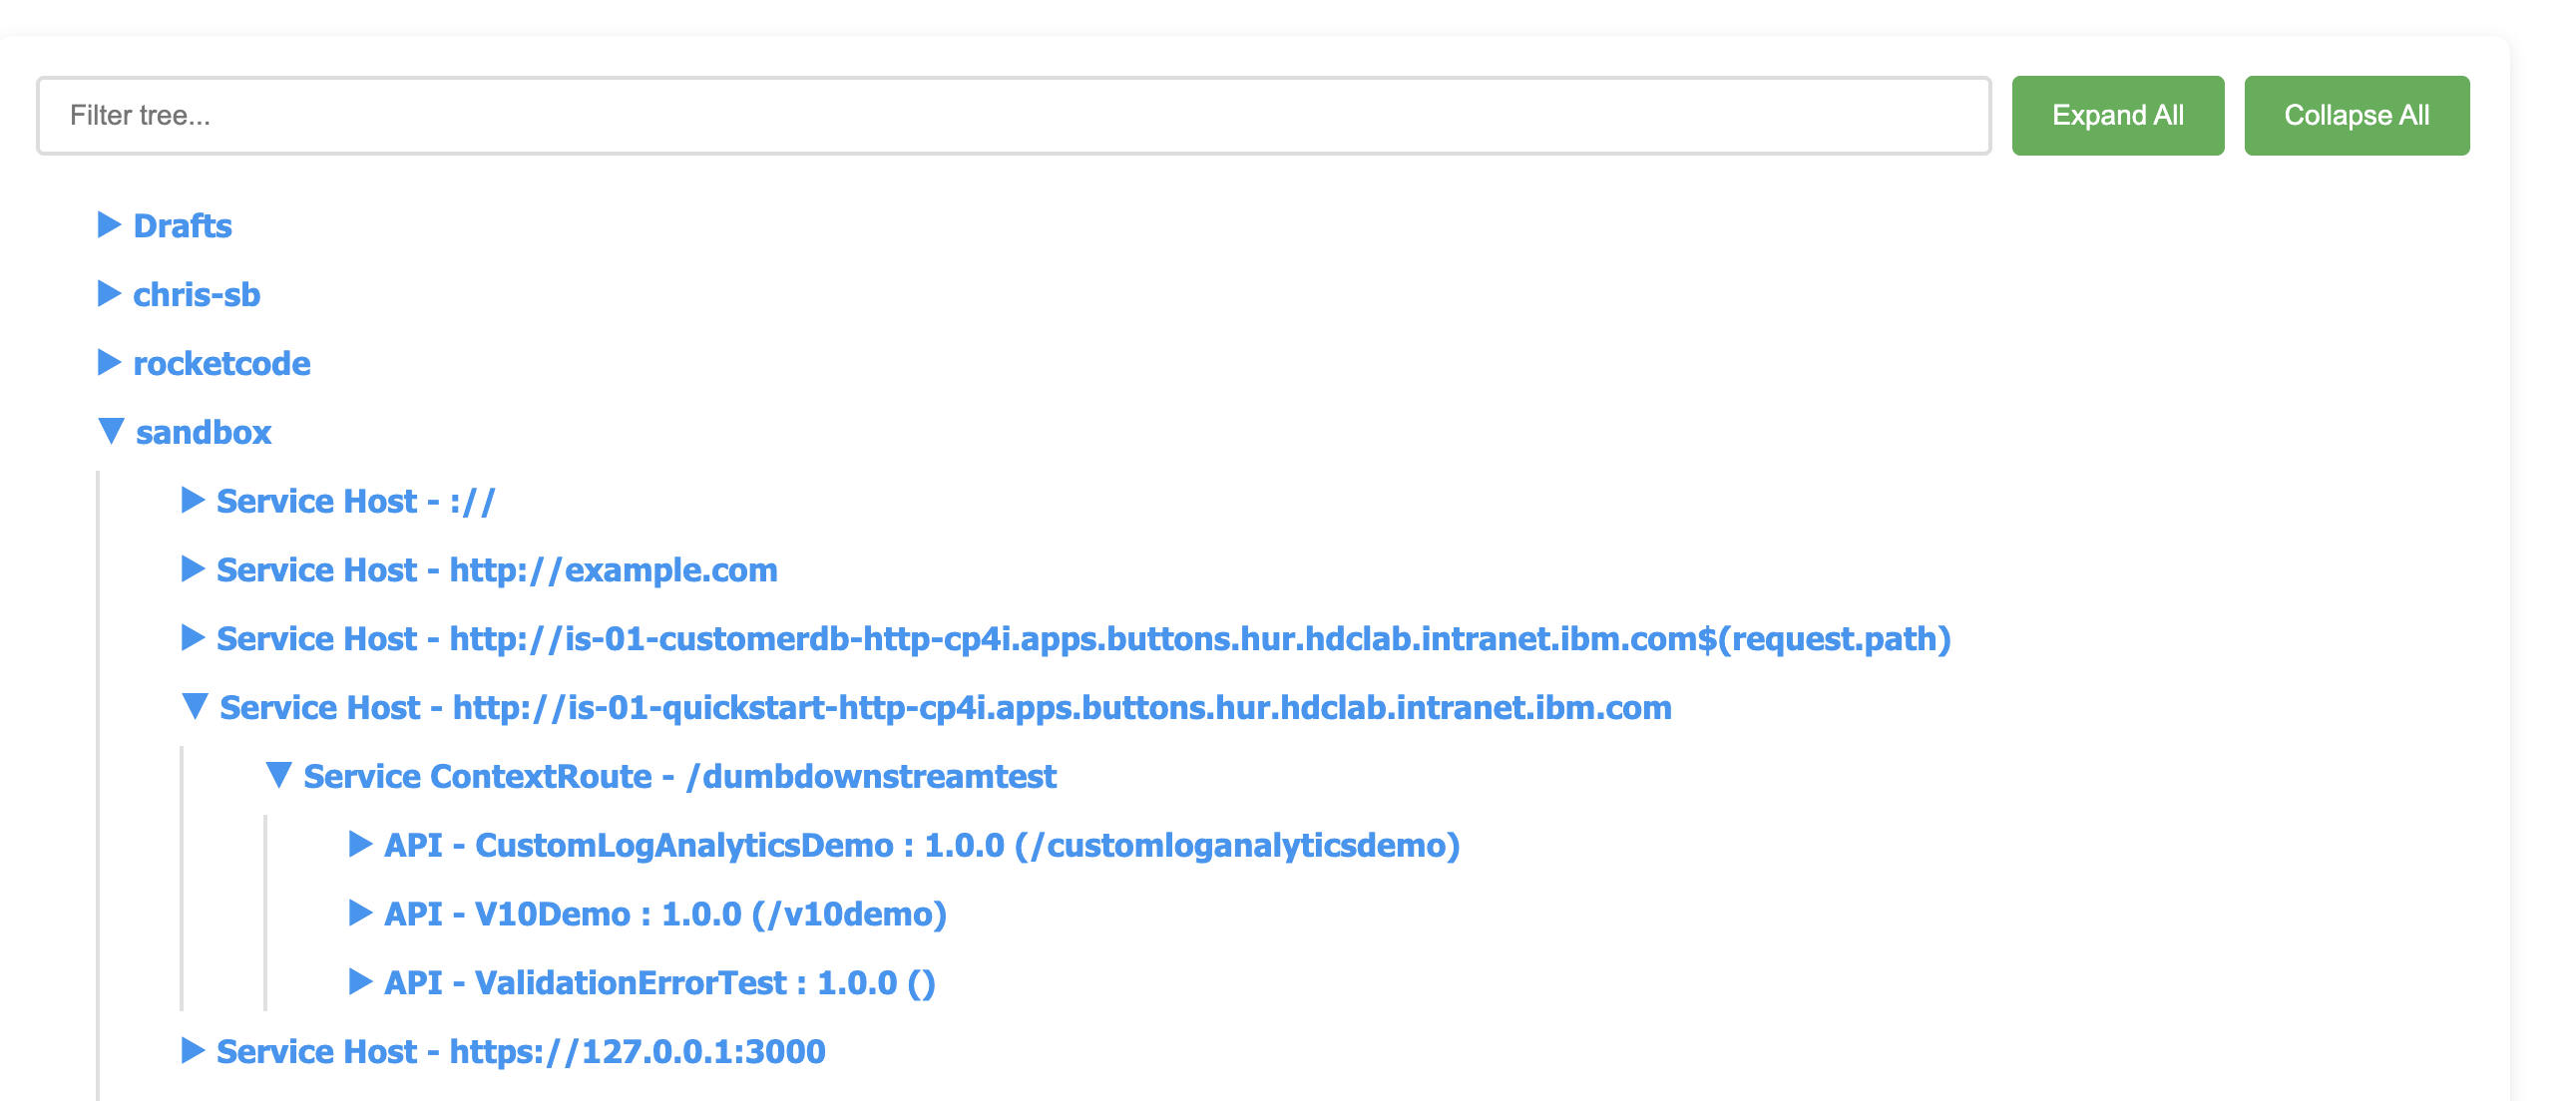The width and height of the screenshot is (2576, 1101).
Task: Collapse /dumbdownstreamtest ContextRoute arrow
Action: 279,775
